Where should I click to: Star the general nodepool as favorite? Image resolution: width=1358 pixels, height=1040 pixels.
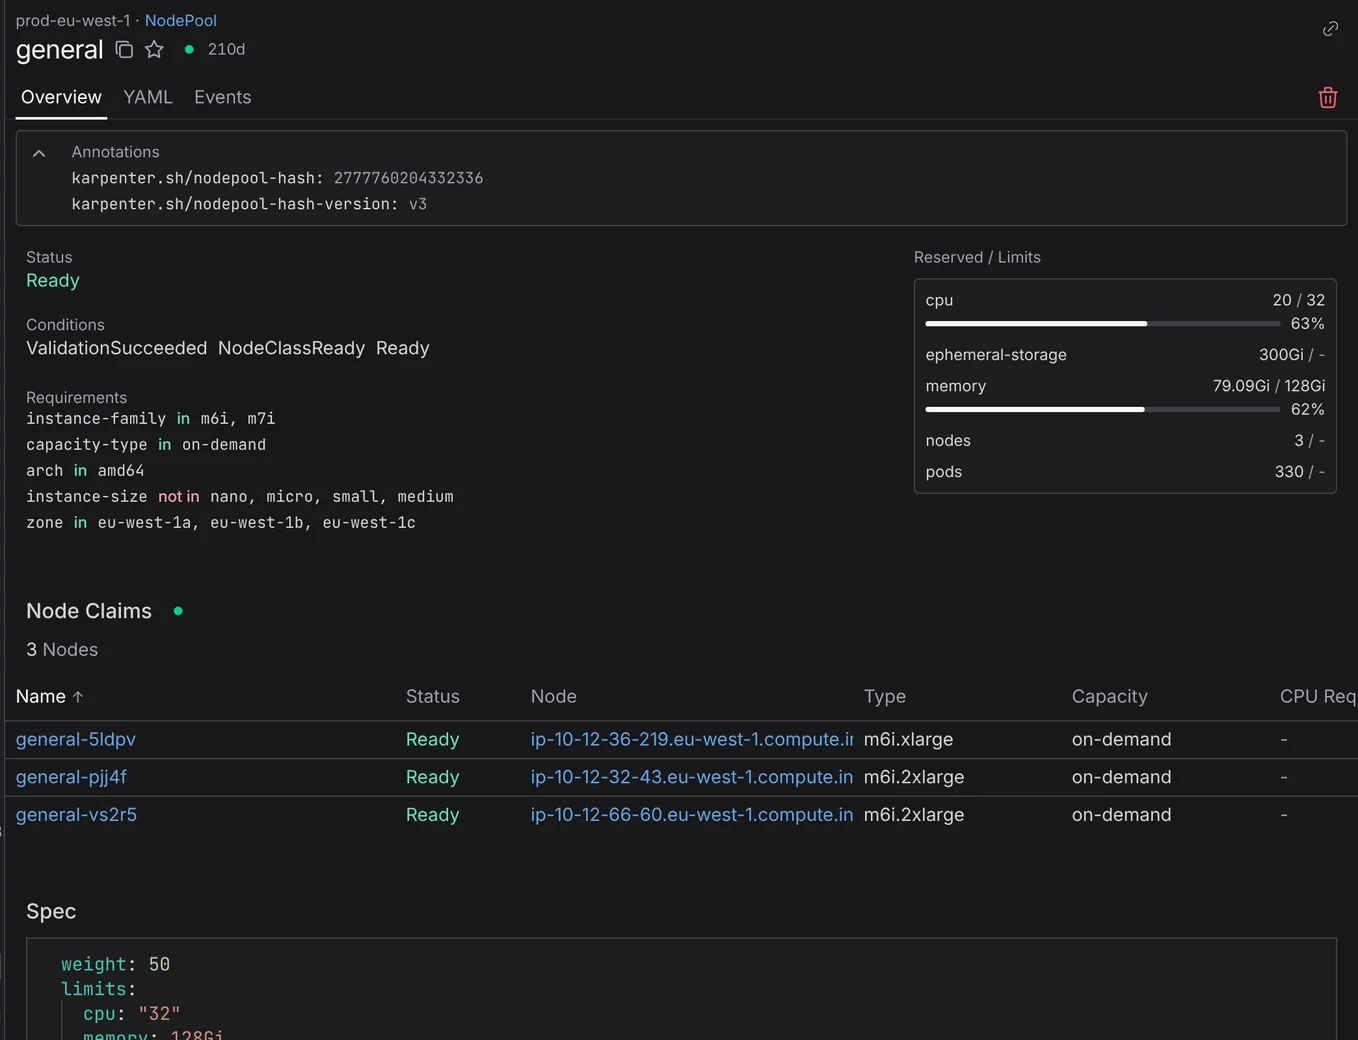pos(154,49)
